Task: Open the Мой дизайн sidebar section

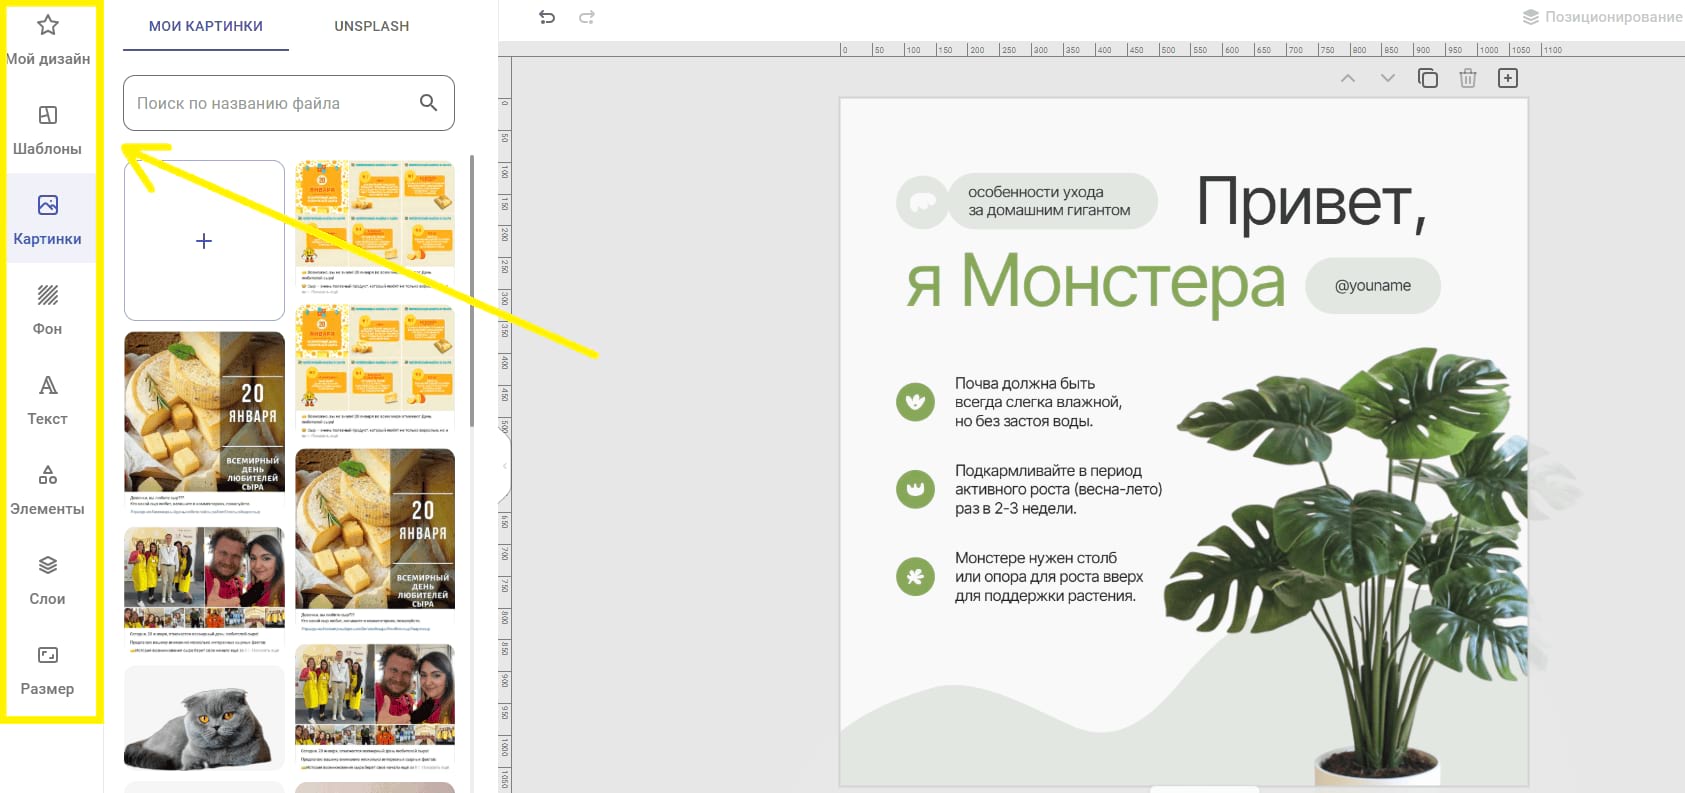Action: tap(48, 40)
